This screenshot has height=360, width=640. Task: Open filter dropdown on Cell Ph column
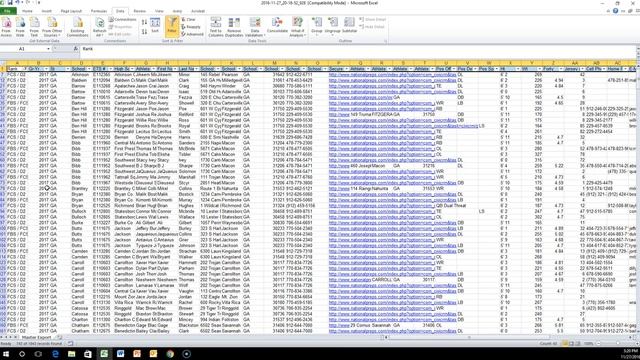(603, 69)
